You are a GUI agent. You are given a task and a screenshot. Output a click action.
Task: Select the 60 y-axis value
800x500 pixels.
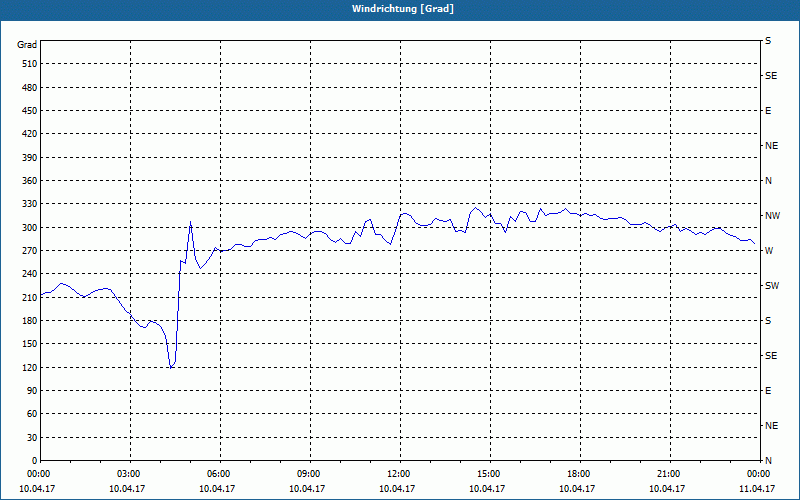[x=32, y=414]
